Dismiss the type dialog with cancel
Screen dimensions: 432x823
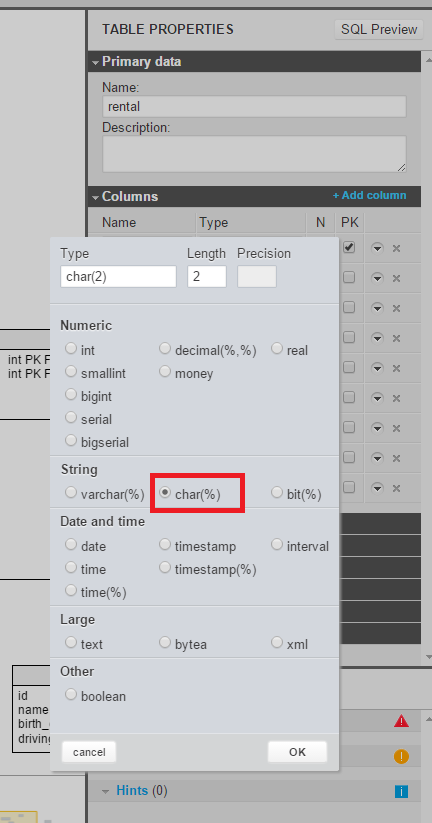(x=89, y=752)
